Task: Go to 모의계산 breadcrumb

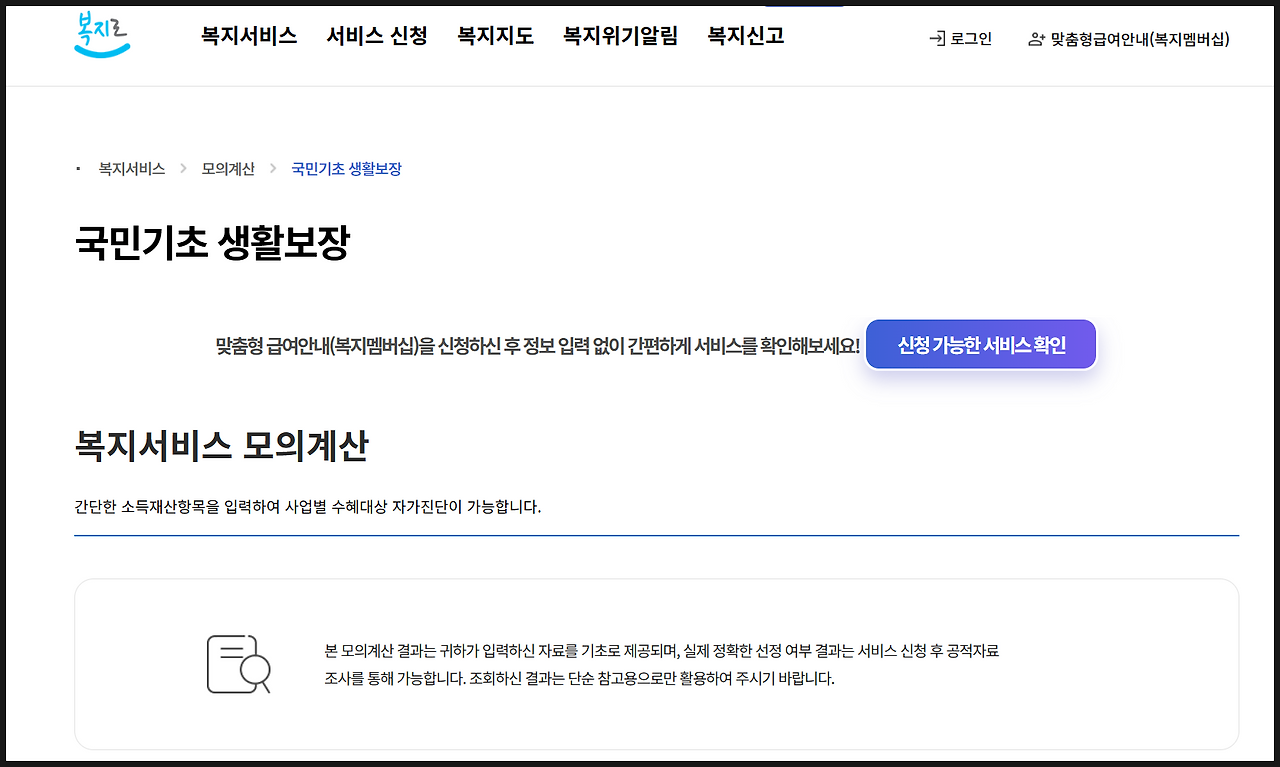Action: [x=228, y=169]
